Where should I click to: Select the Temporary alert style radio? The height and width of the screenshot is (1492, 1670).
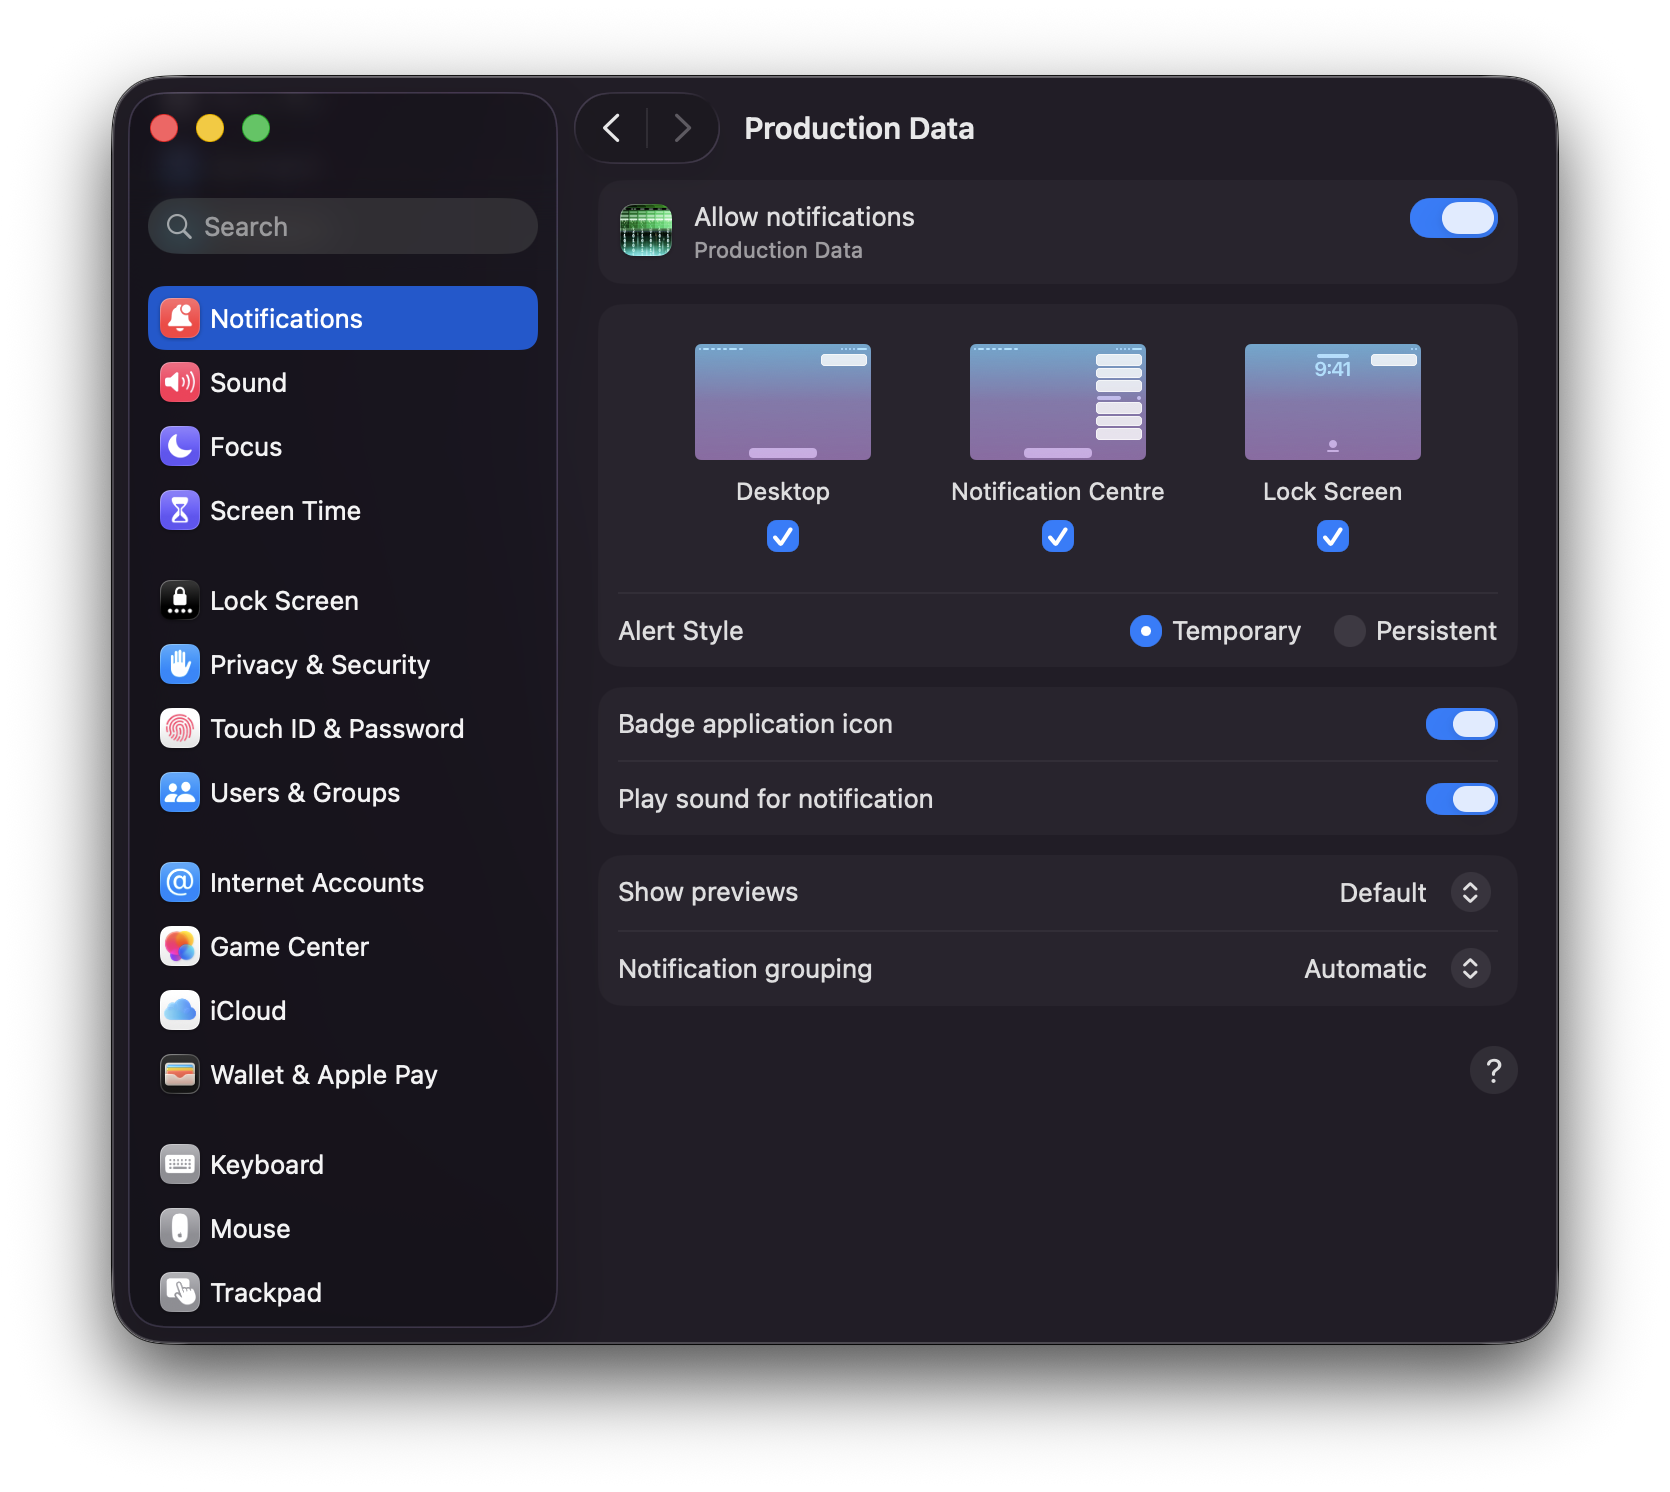[1146, 631]
